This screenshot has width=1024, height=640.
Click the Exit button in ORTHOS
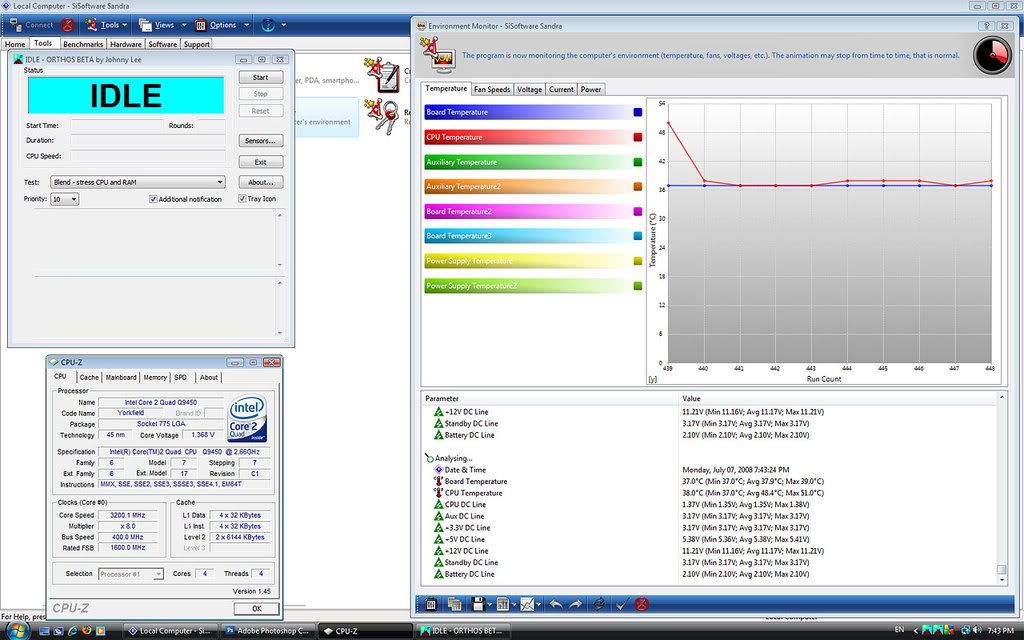(x=261, y=162)
